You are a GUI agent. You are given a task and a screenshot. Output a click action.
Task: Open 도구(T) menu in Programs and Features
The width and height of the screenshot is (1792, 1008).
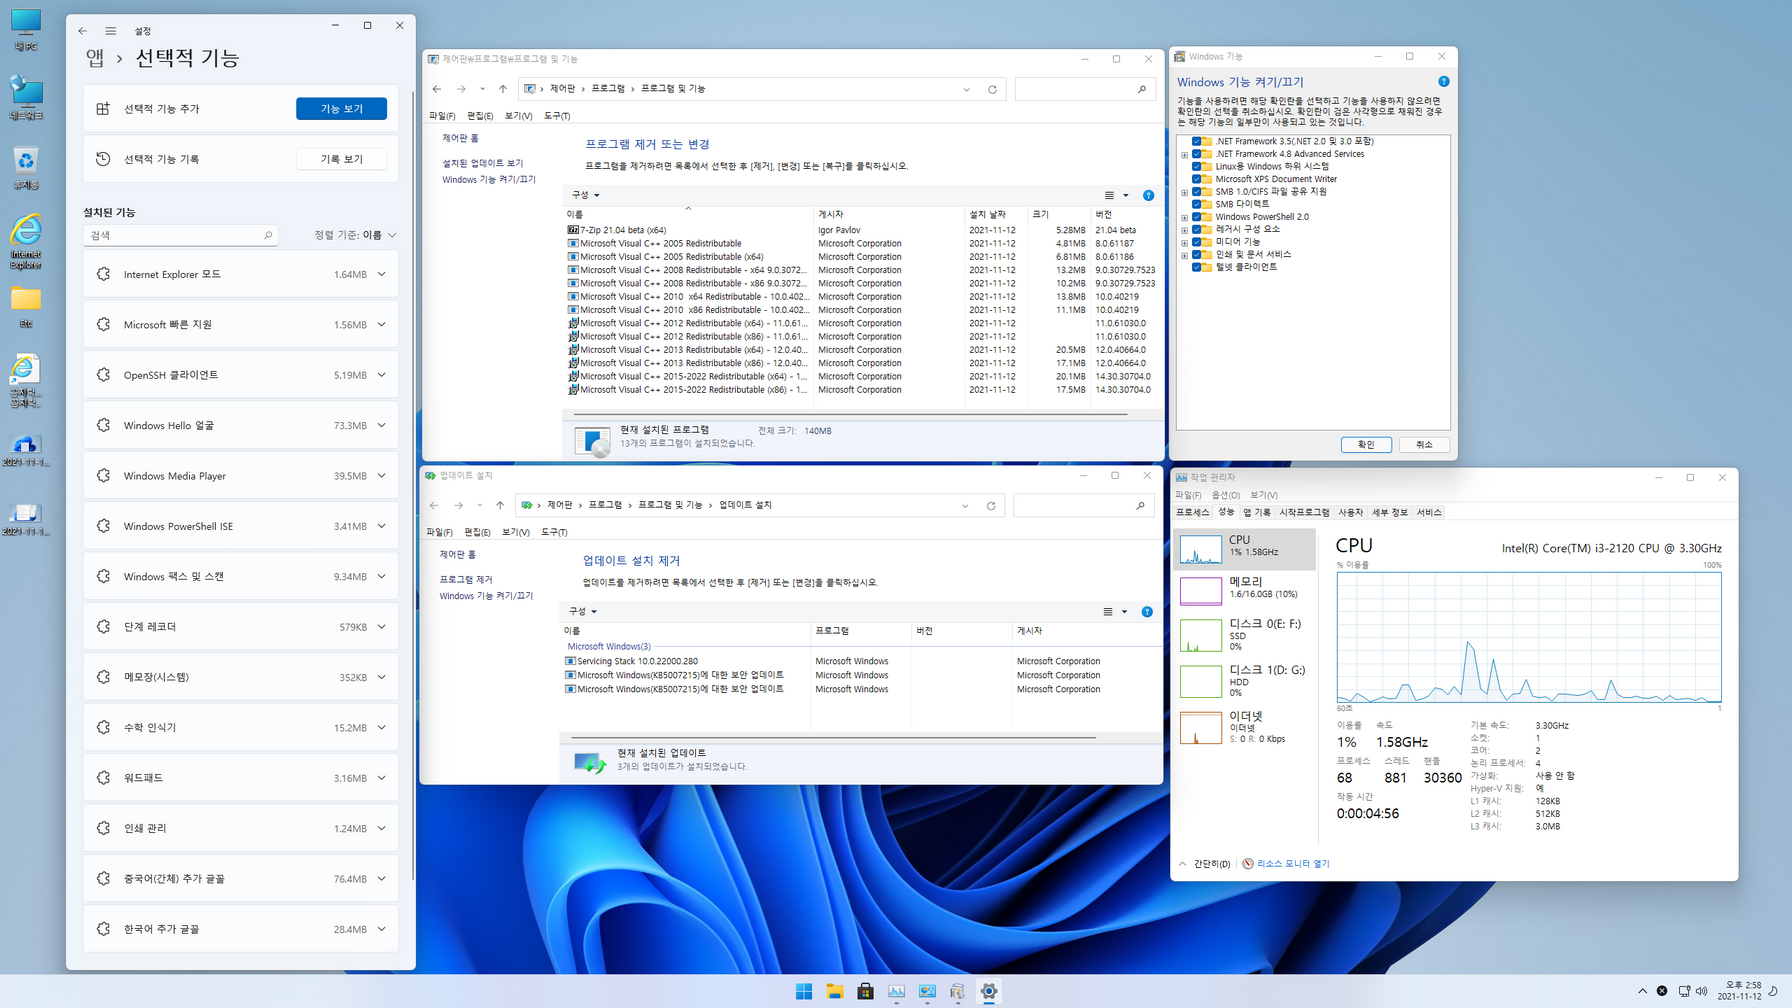pos(557,116)
